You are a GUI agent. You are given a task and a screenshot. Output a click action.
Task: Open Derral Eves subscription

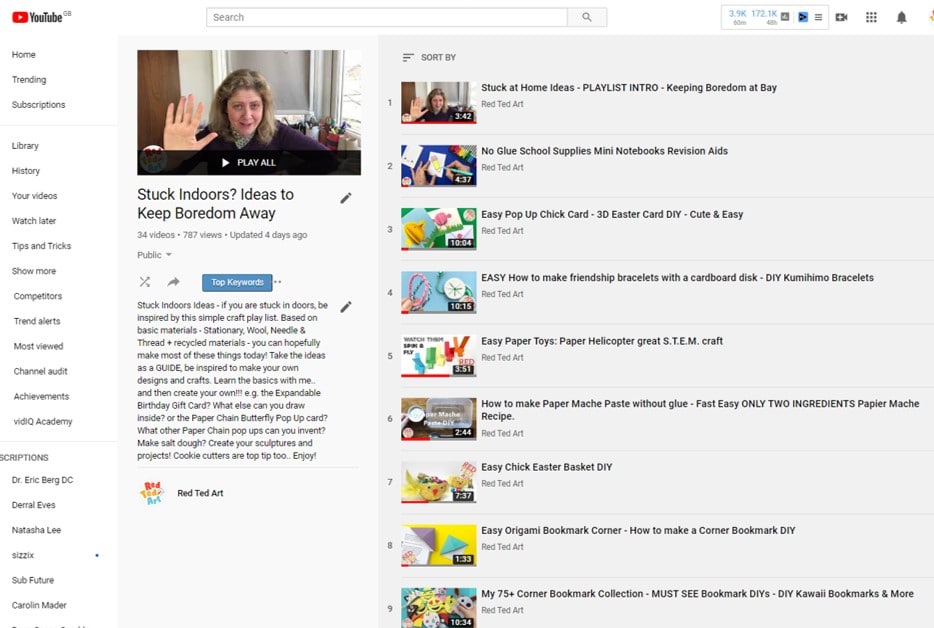point(33,505)
